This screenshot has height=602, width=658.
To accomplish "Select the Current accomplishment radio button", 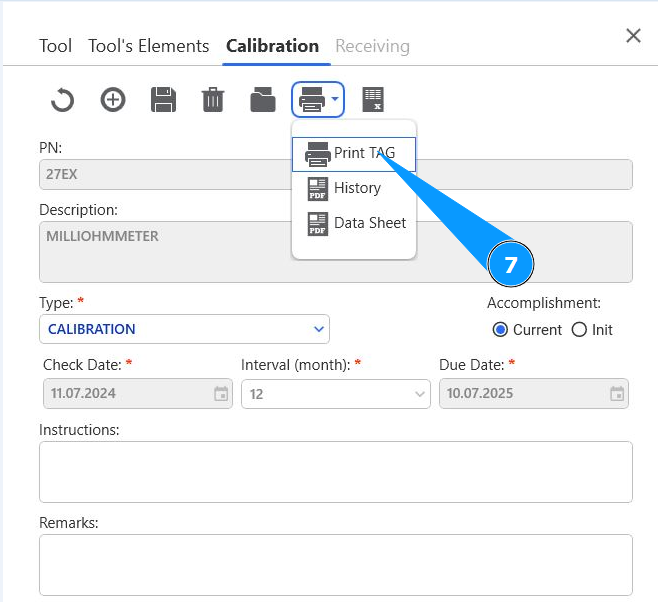I will tap(501, 330).
